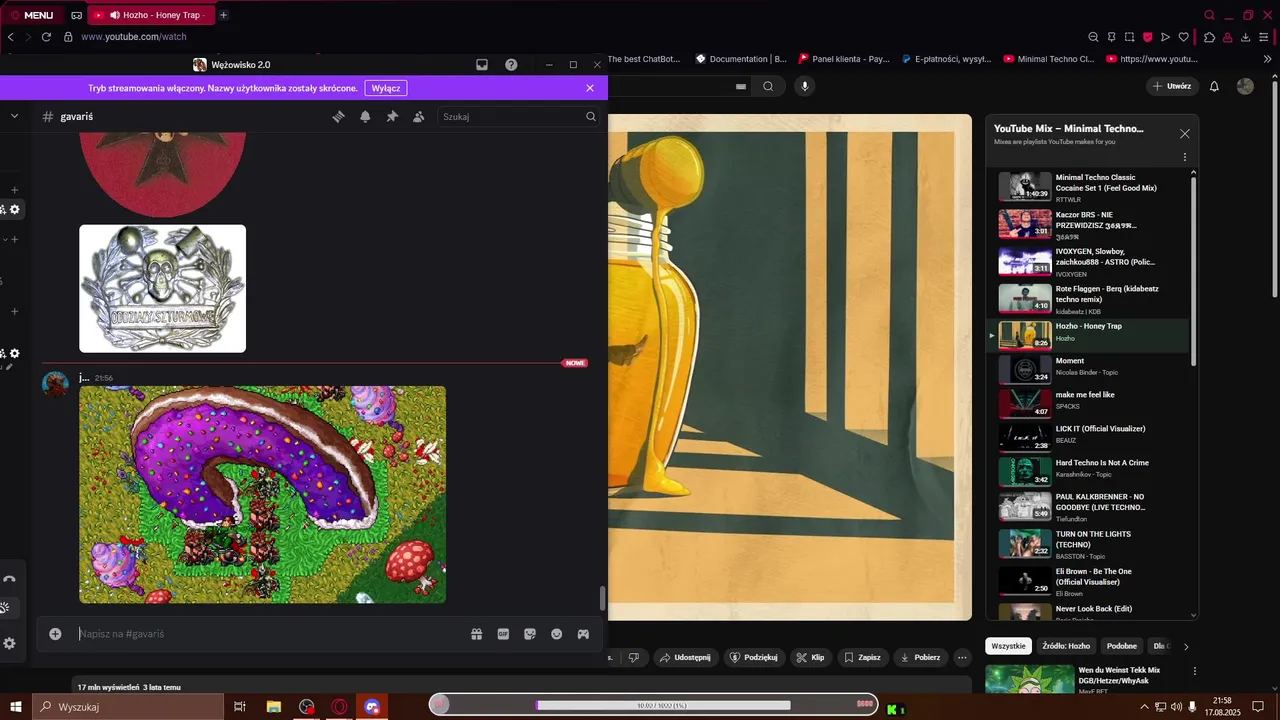The width and height of the screenshot is (1280, 720).
Task: Switch to Hozho - Honey Trap browser tab
Action: (x=150, y=15)
